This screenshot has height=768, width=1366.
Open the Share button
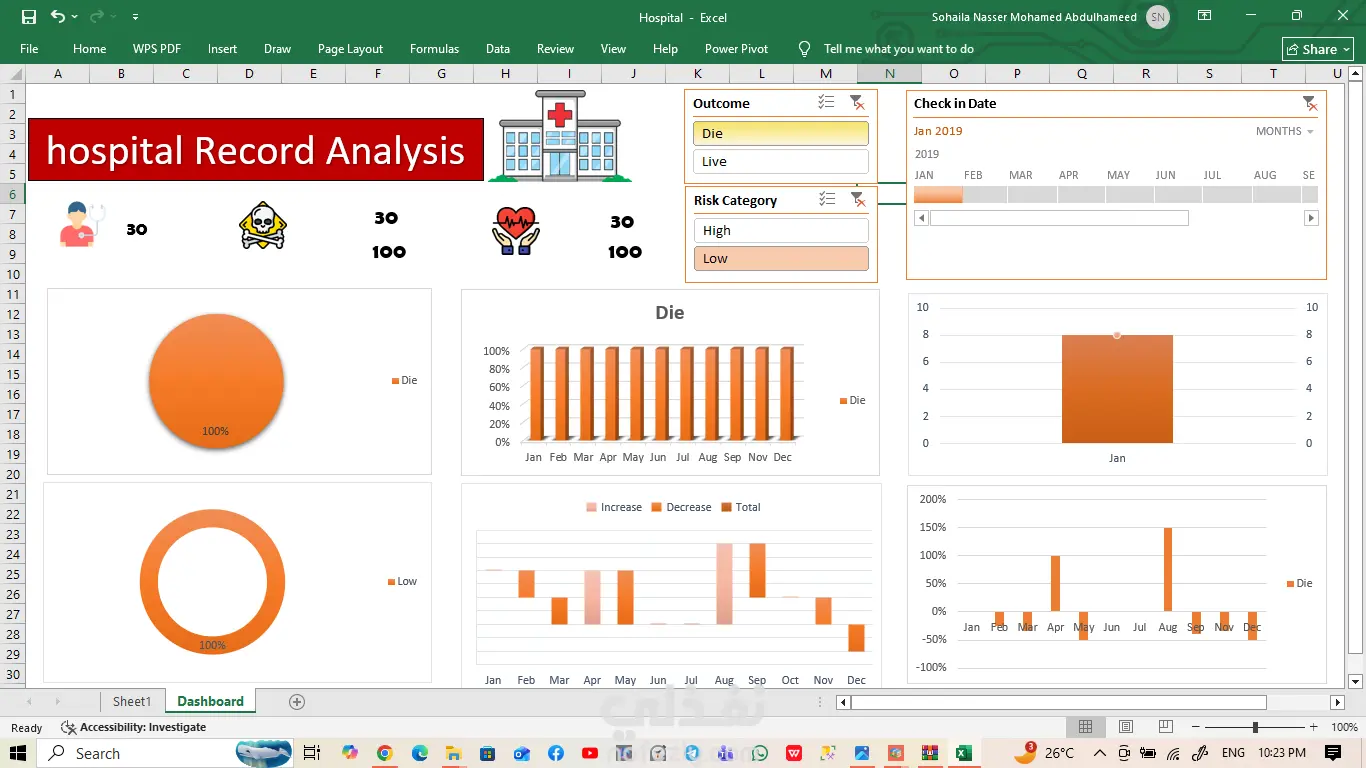pos(1318,49)
